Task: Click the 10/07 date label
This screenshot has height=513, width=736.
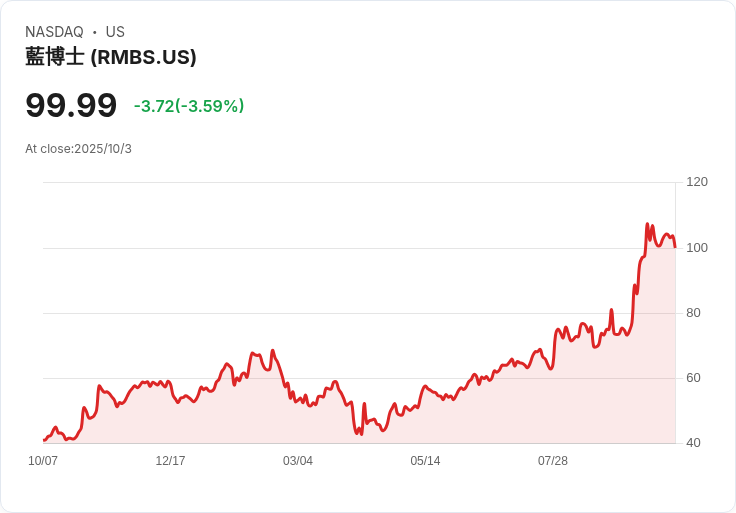Action: click(43, 461)
